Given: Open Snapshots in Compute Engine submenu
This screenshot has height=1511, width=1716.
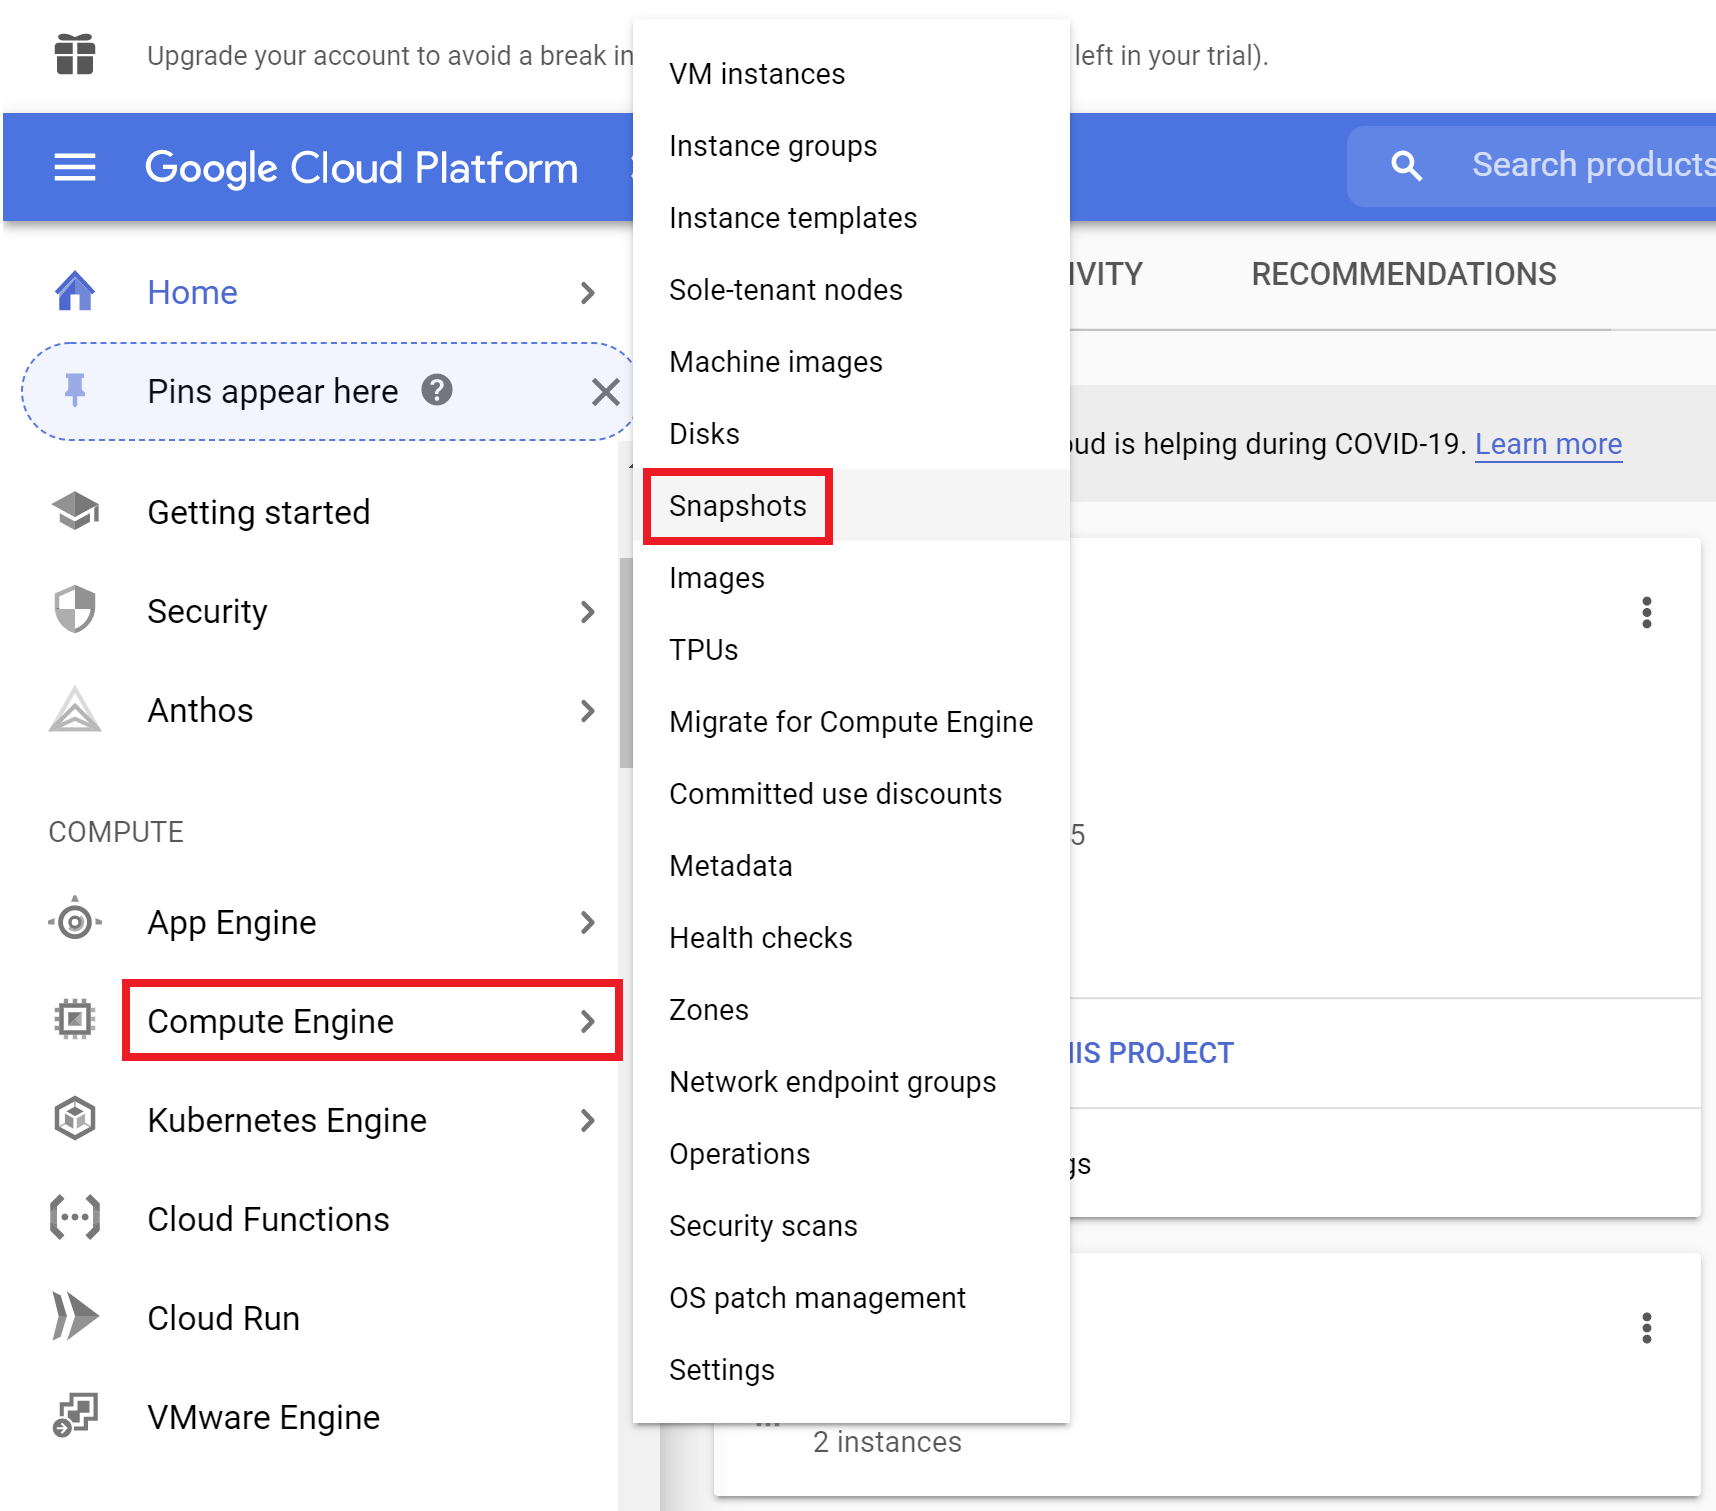Looking at the screenshot, I should click(x=851, y=506).
